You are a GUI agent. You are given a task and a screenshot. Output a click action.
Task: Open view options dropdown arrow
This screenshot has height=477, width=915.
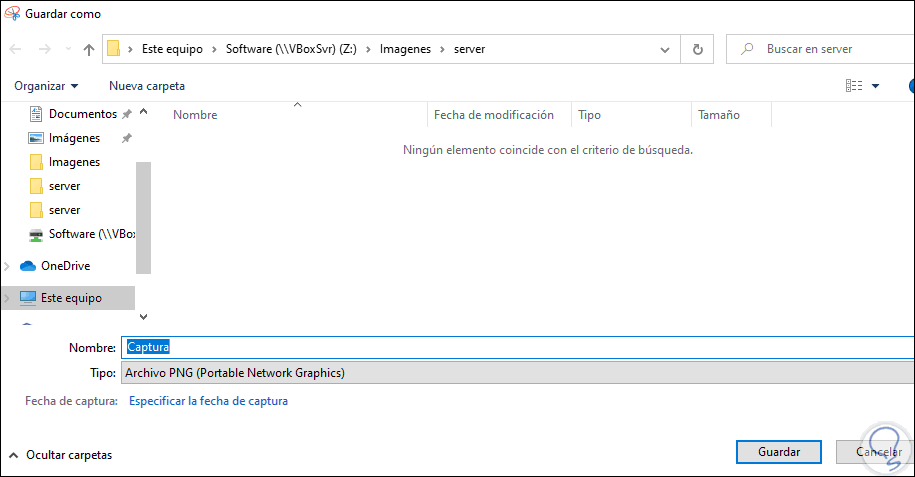click(x=875, y=86)
